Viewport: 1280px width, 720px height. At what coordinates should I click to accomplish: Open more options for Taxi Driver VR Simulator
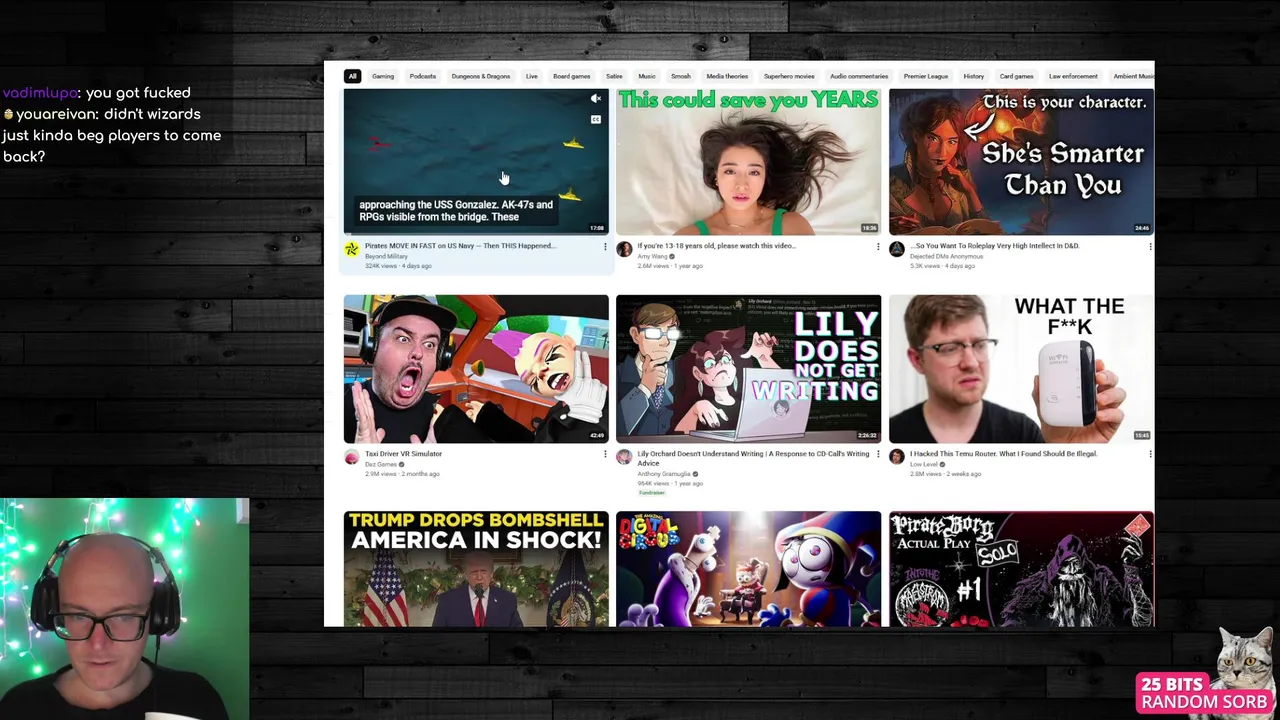coord(605,454)
